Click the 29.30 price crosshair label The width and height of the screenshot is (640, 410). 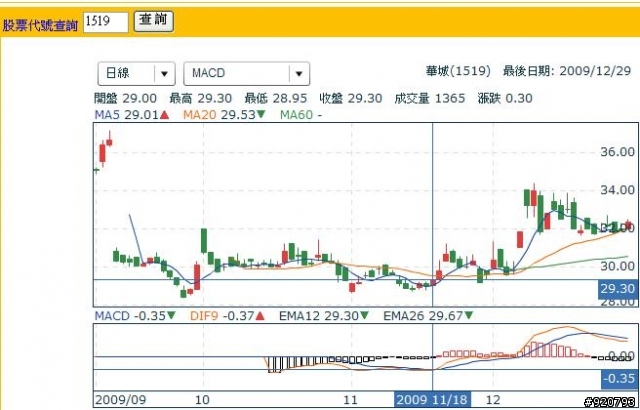[618, 289]
